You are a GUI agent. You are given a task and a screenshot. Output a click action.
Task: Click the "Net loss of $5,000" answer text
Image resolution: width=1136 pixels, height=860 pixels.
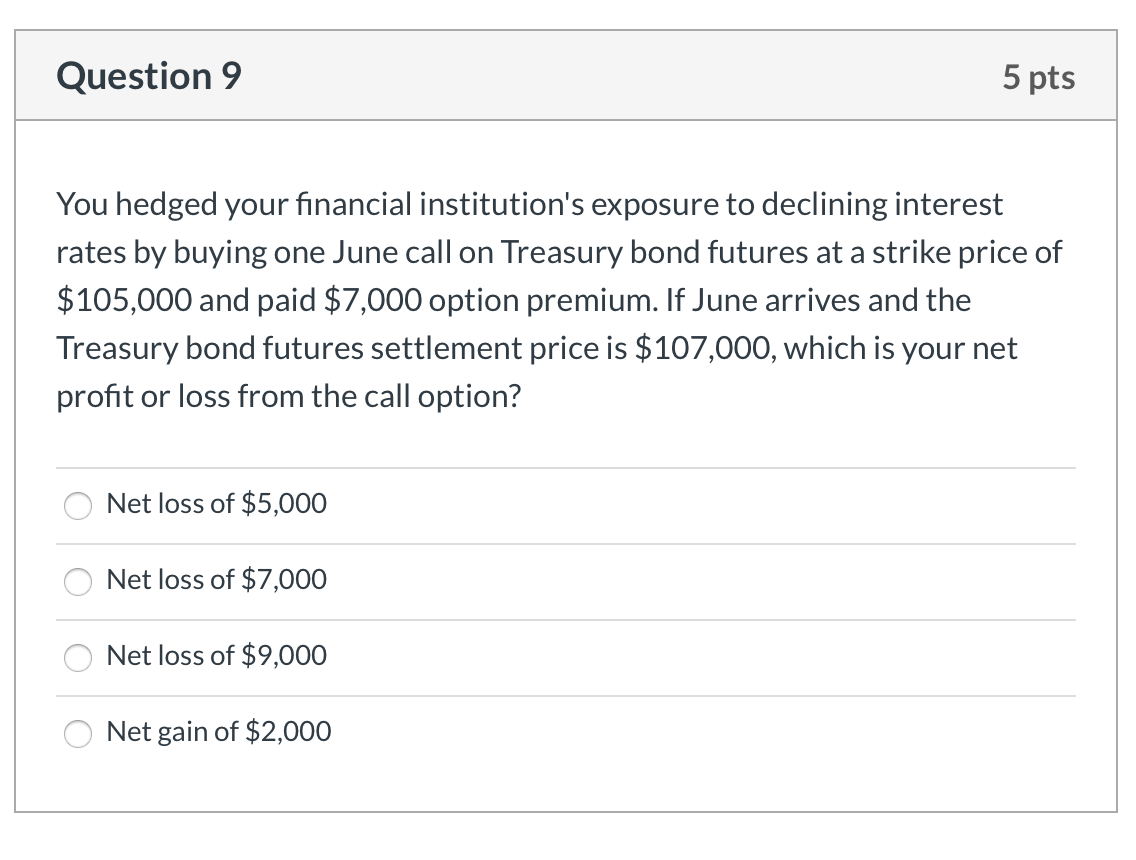pyautogui.click(x=216, y=504)
